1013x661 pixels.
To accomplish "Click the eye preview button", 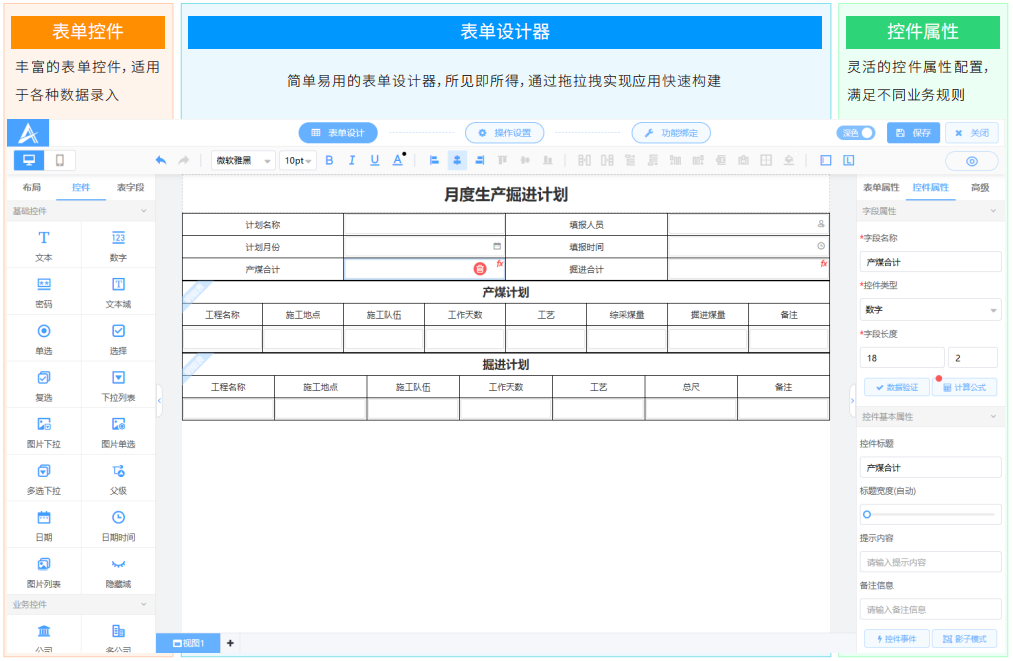I will pyautogui.click(x=971, y=161).
